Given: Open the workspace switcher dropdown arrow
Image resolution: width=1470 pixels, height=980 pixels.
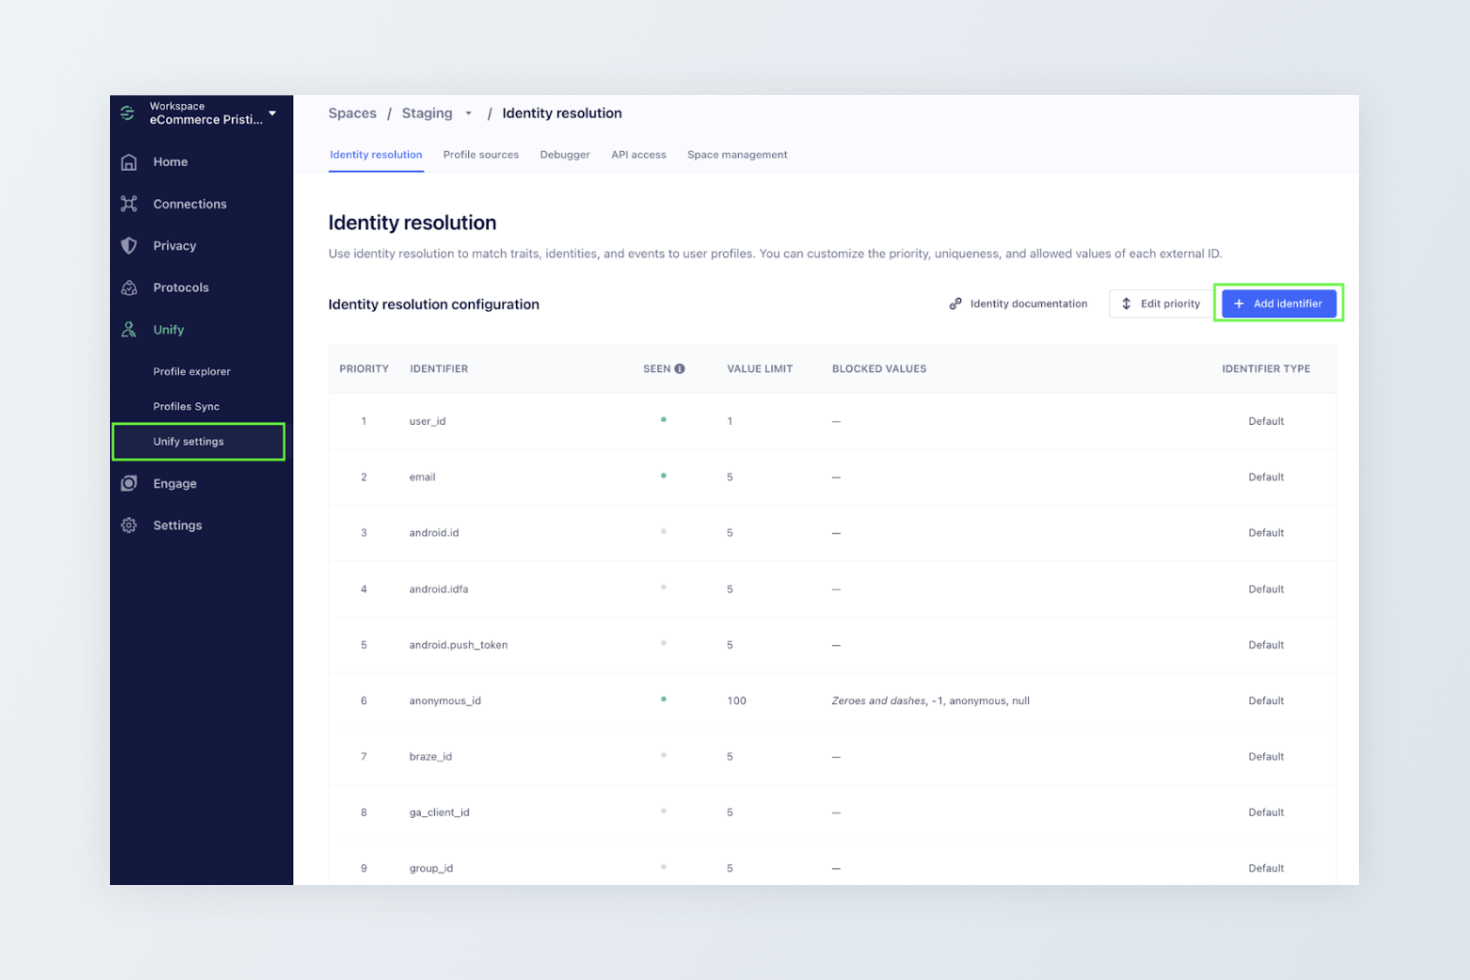Looking at the screenshot, I should point(272,114).
